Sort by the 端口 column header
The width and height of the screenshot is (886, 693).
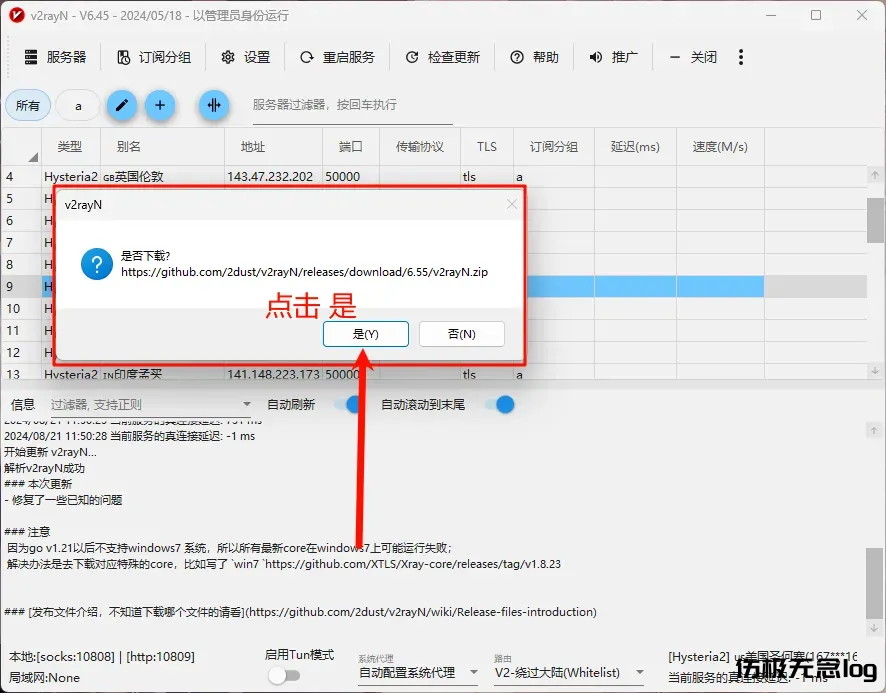tap(351, 147)
